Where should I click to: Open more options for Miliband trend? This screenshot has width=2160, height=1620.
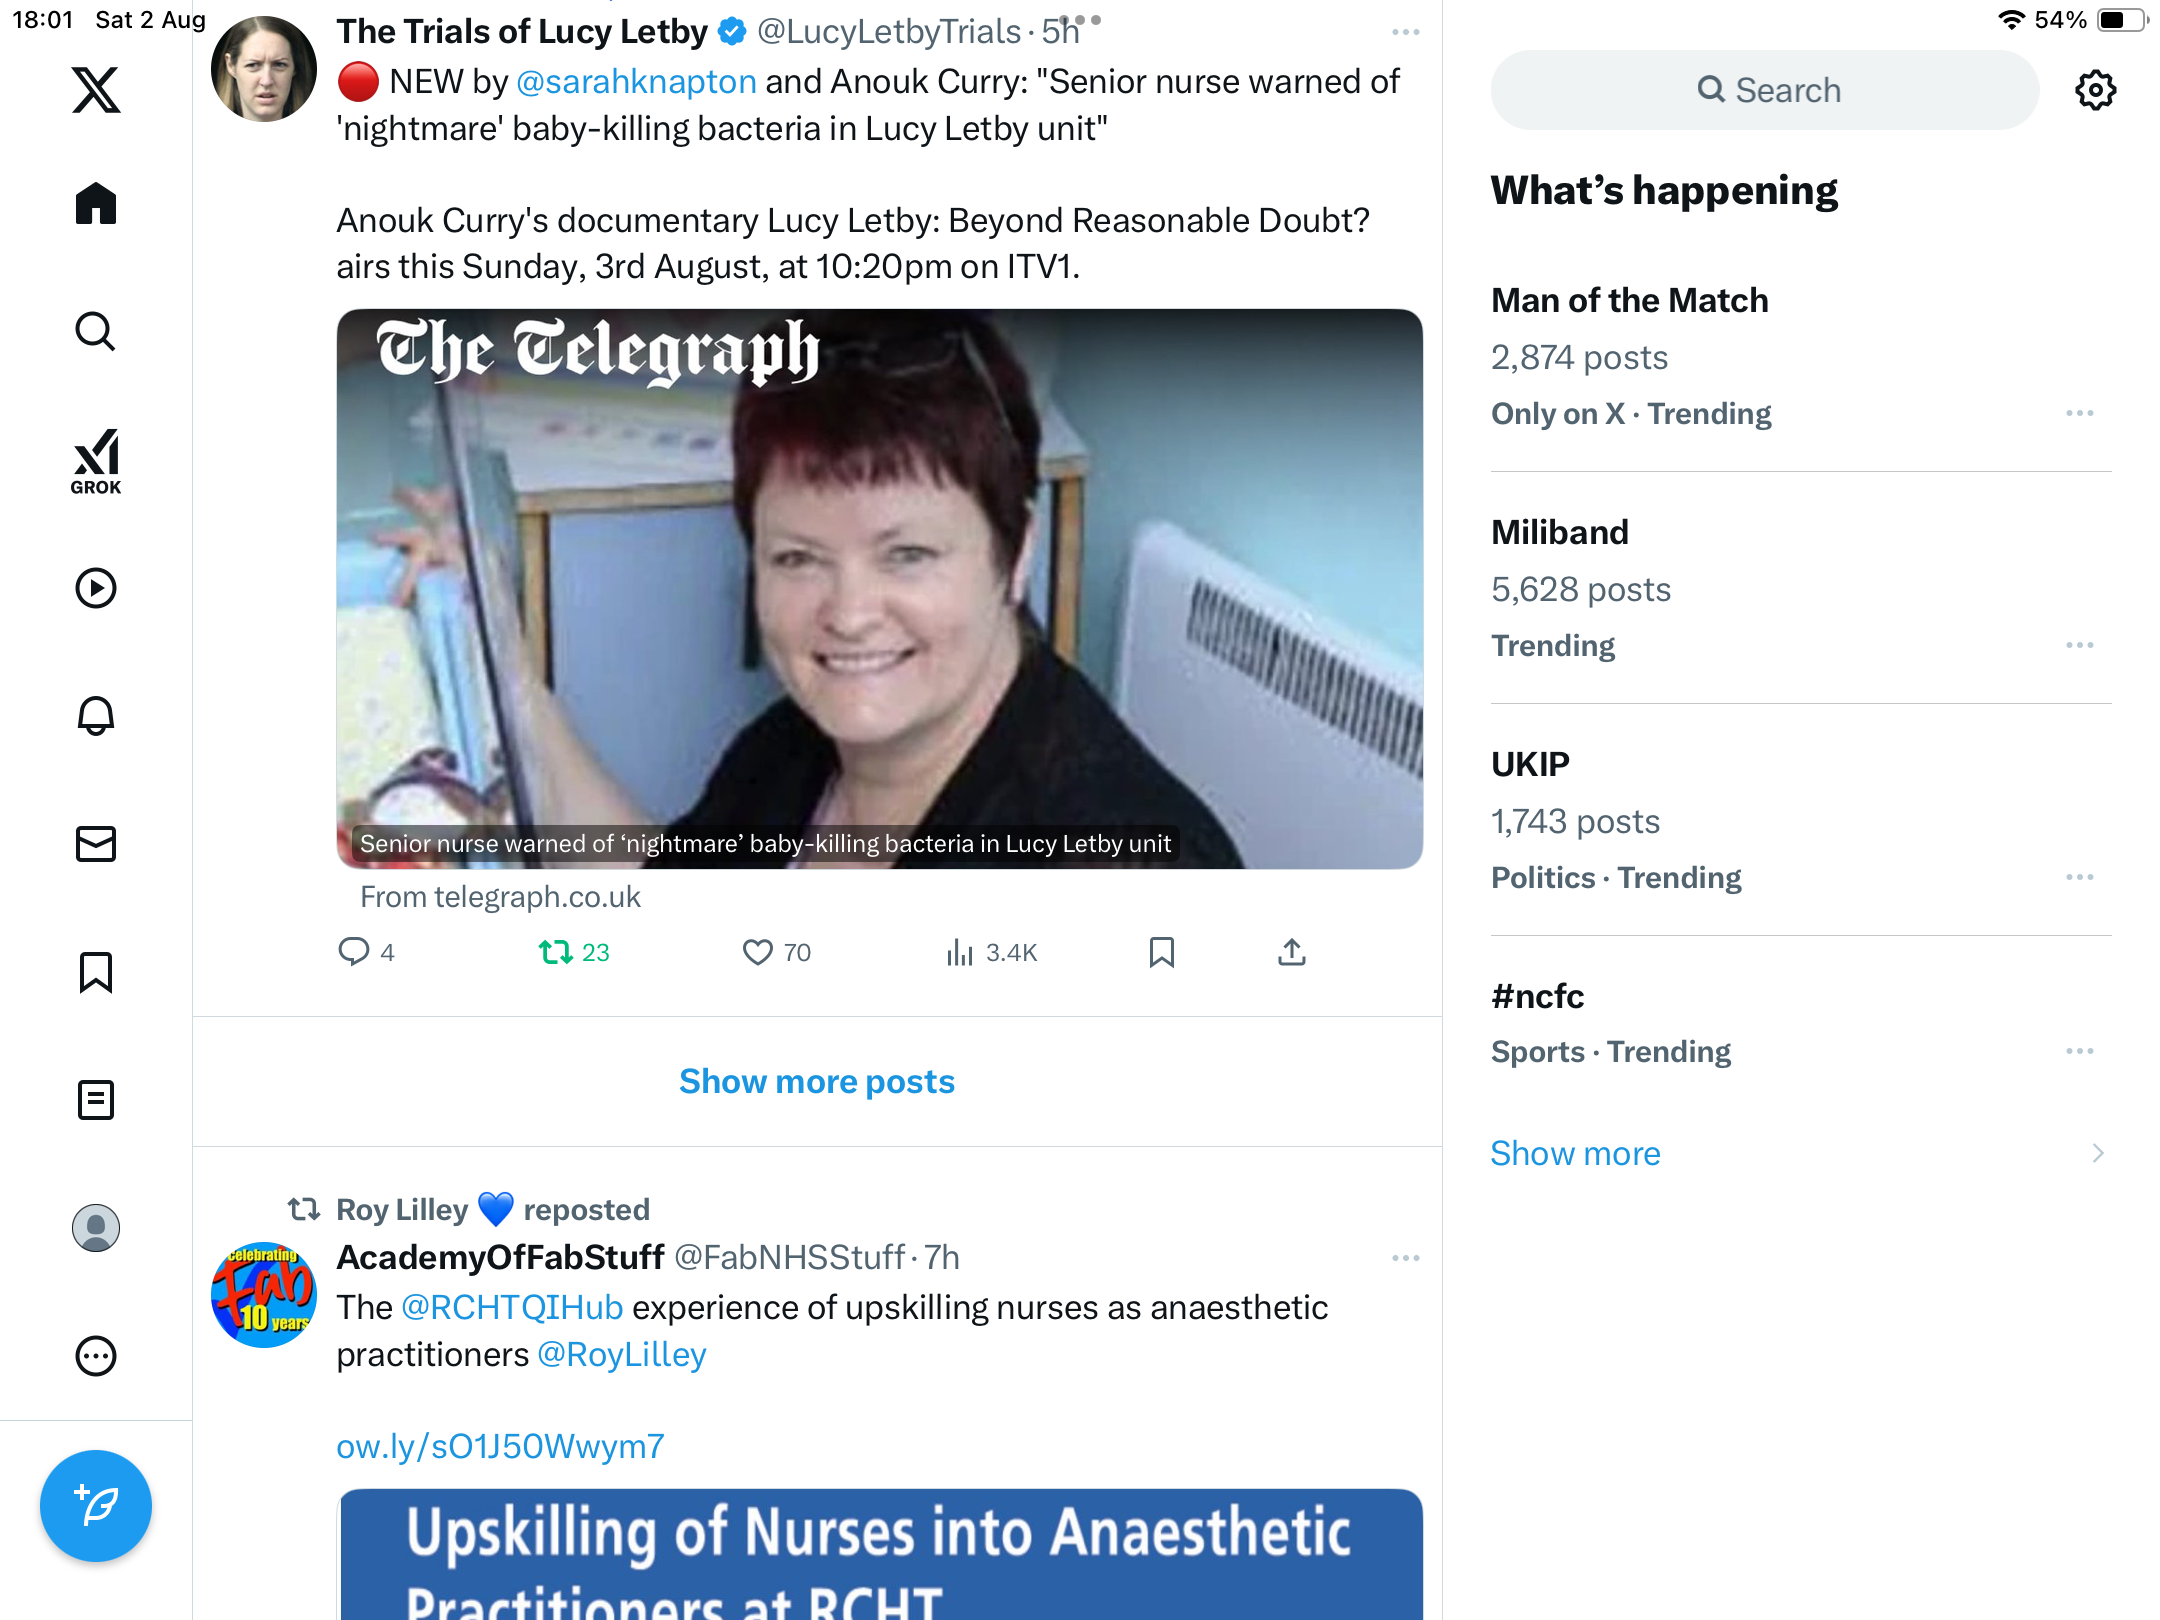(x=2079, y=645)
